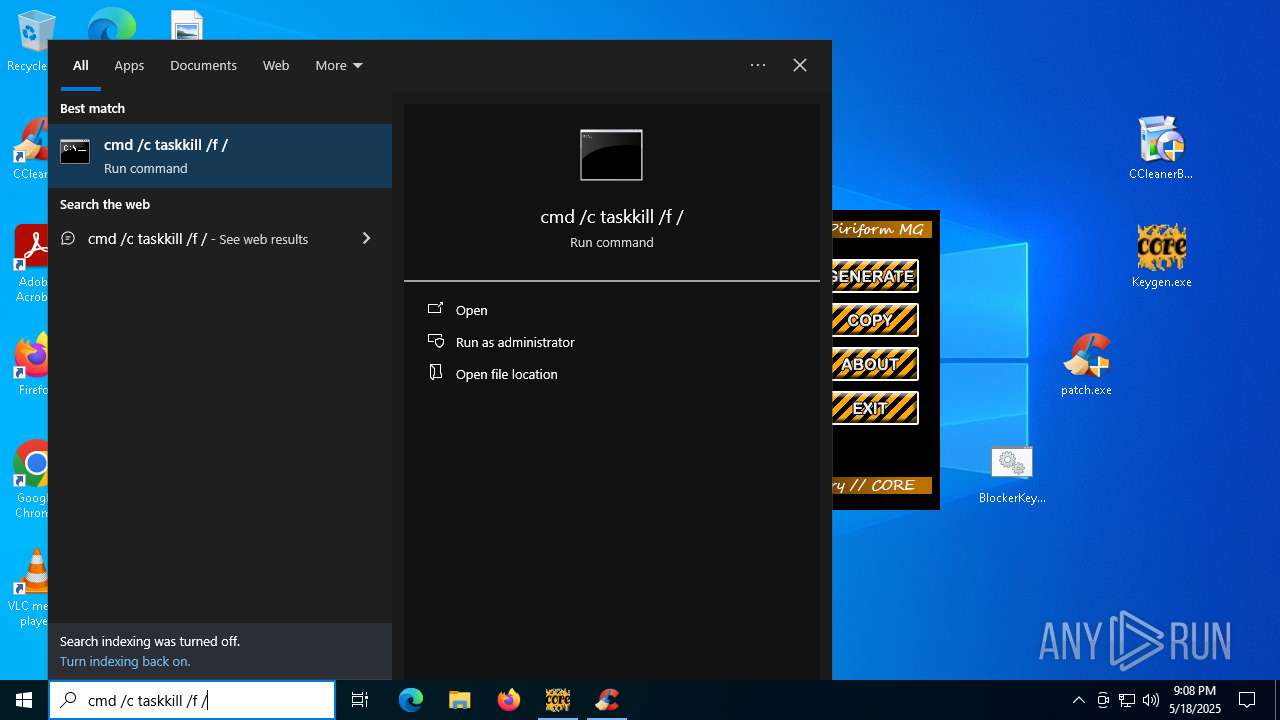Viewport: 1280px width, 720px height.
Task: Click COPY in keygen window
Action: [x=875, y=320]
